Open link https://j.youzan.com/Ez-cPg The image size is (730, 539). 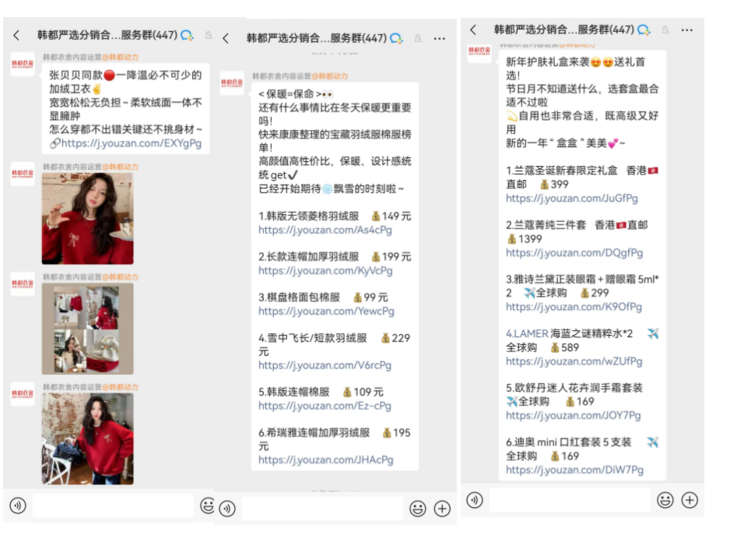pos(325,406)
